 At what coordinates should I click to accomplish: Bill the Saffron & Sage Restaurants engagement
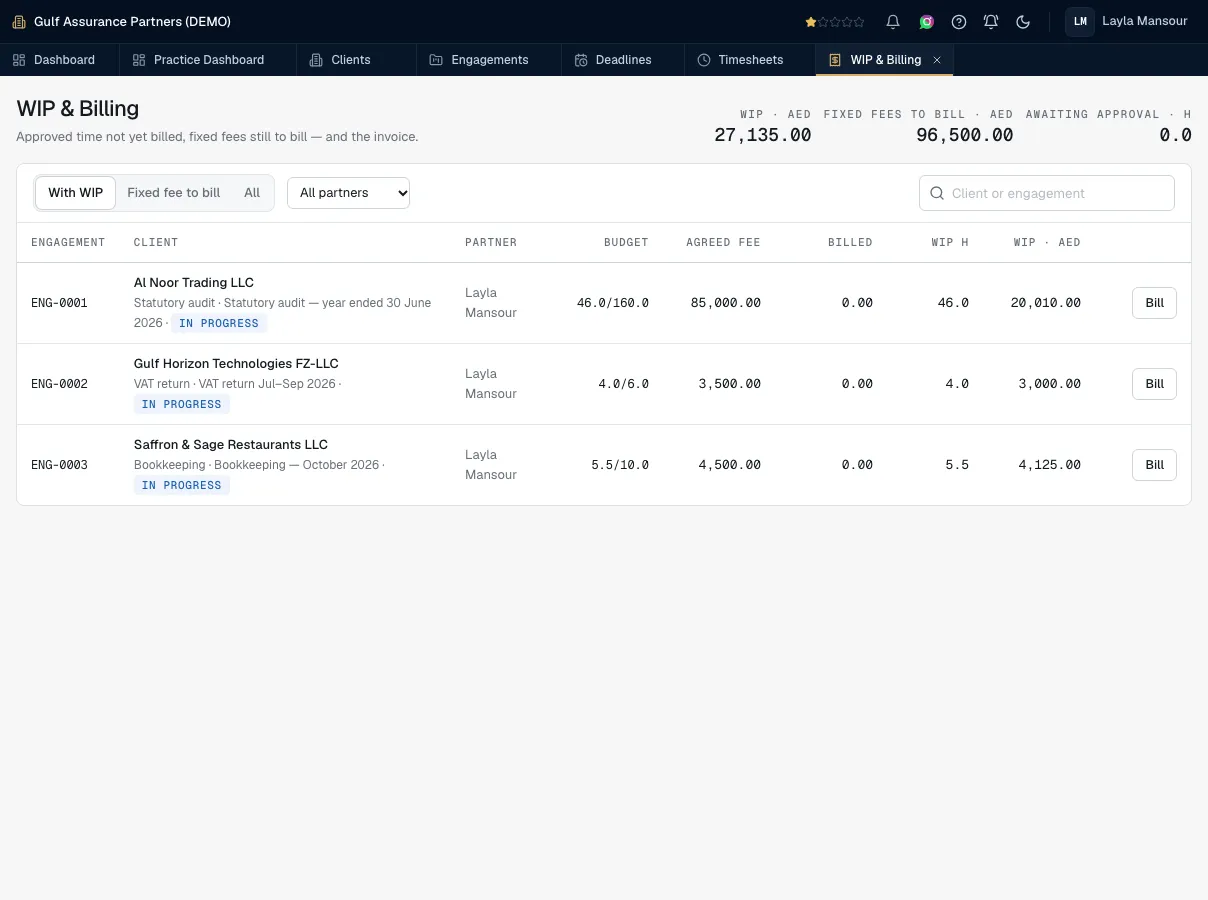(x=1154, y=465)
